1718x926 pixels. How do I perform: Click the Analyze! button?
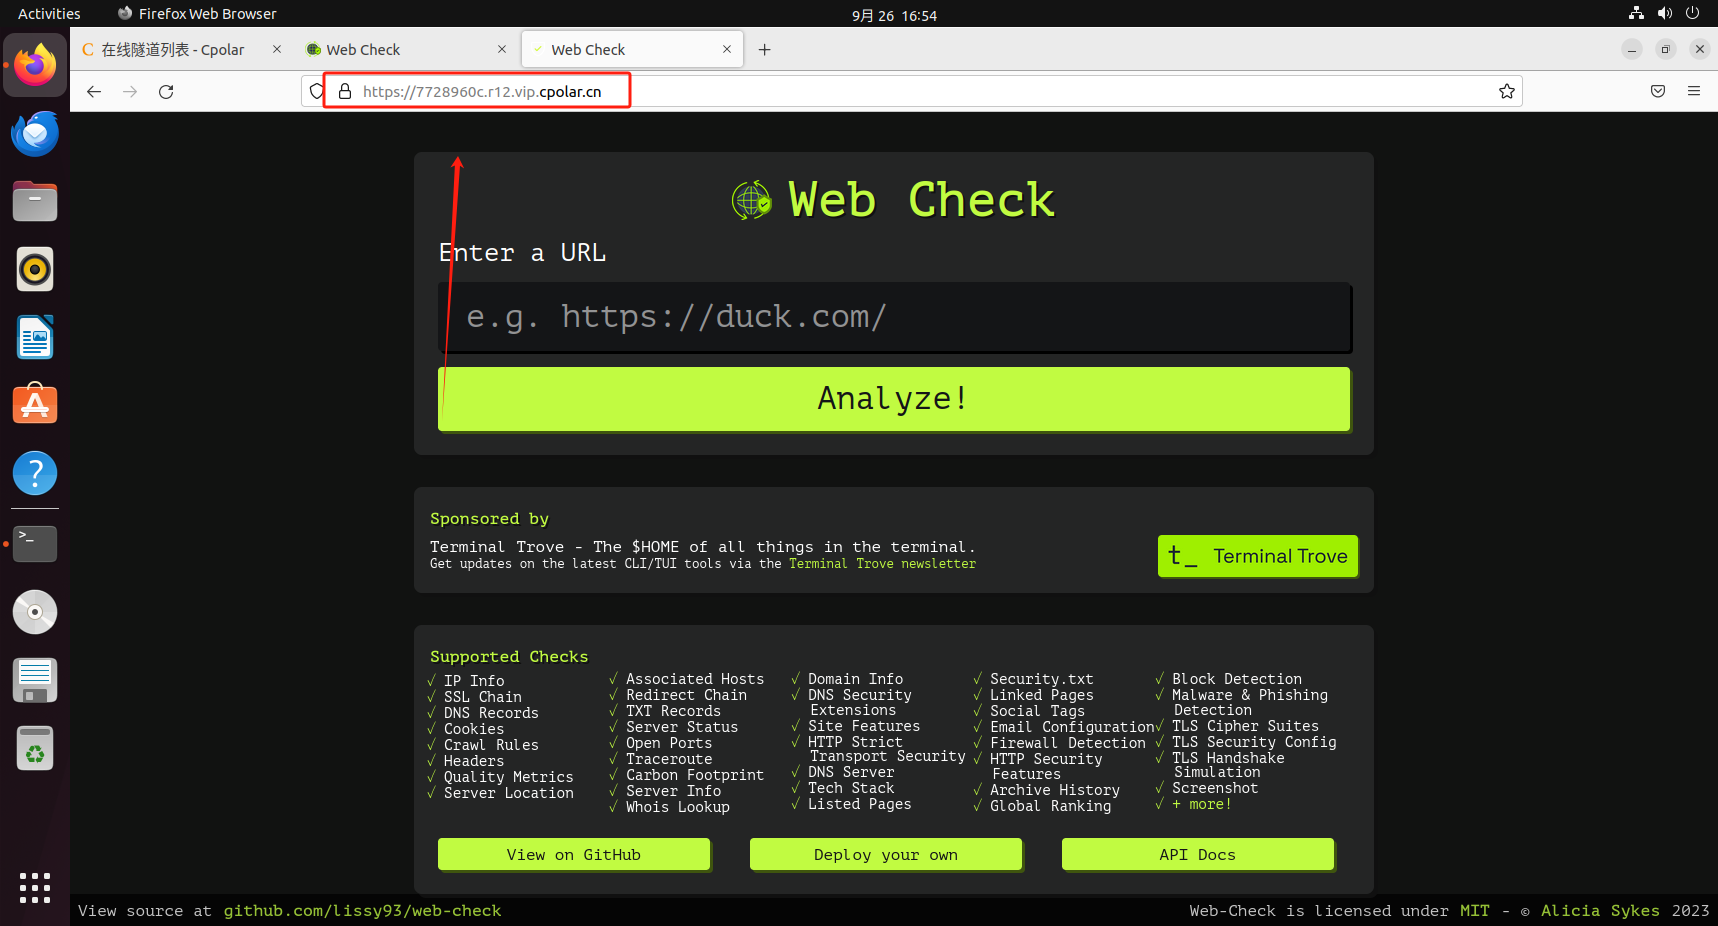click(x=894, y=398)
